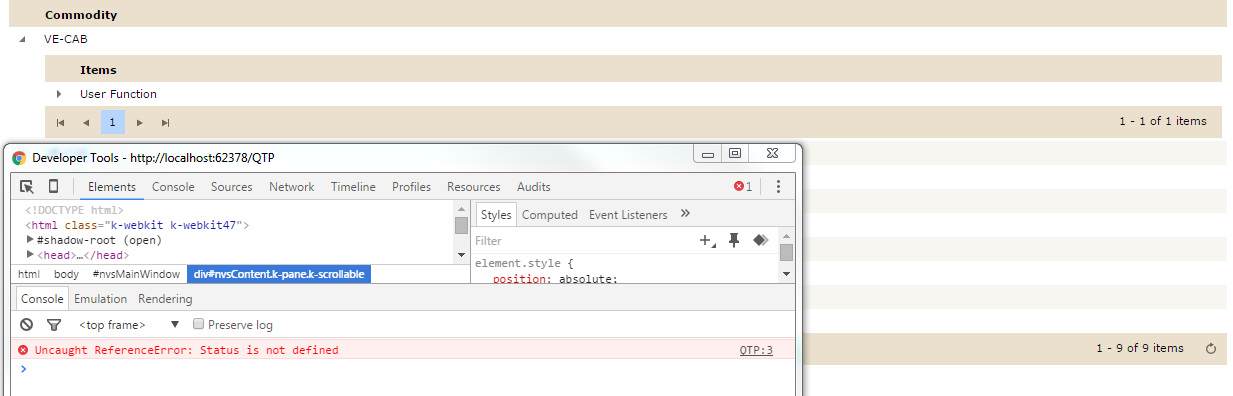Click html in the breadcrumb bar
The image size is (1233, 396).
click(x=29, y=274)
